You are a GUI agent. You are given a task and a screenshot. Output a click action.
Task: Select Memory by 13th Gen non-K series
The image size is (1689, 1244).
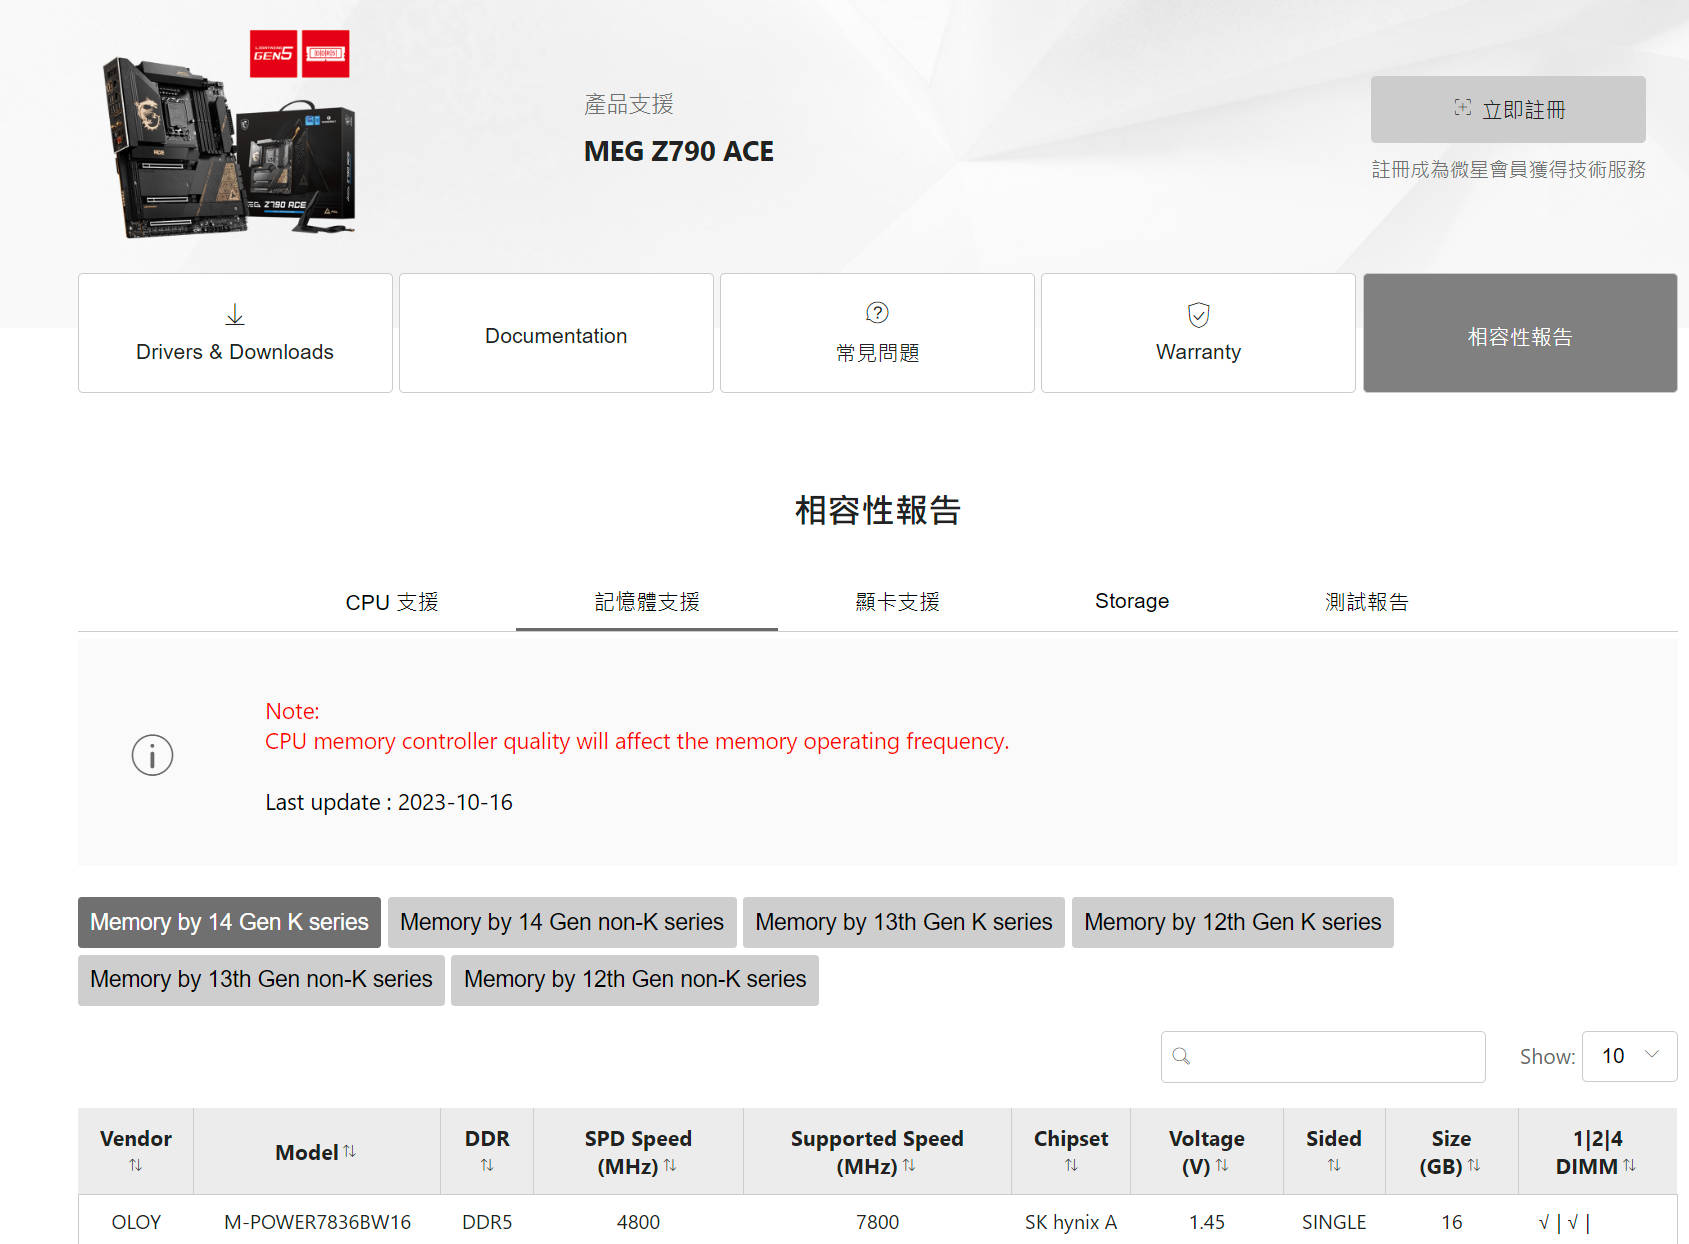(x=261, y=979)
